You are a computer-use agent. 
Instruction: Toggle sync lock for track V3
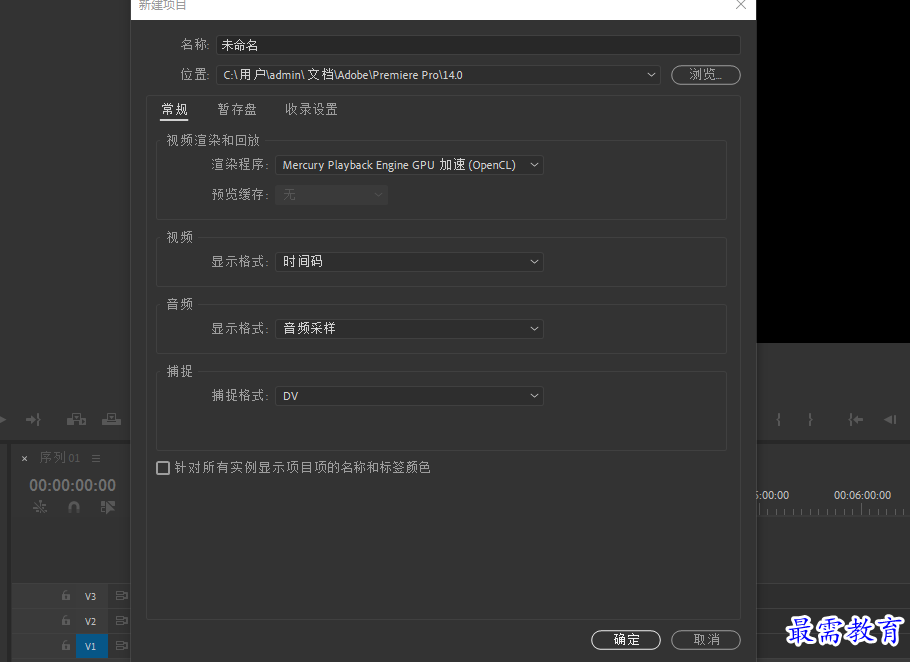tap(121, 596)
